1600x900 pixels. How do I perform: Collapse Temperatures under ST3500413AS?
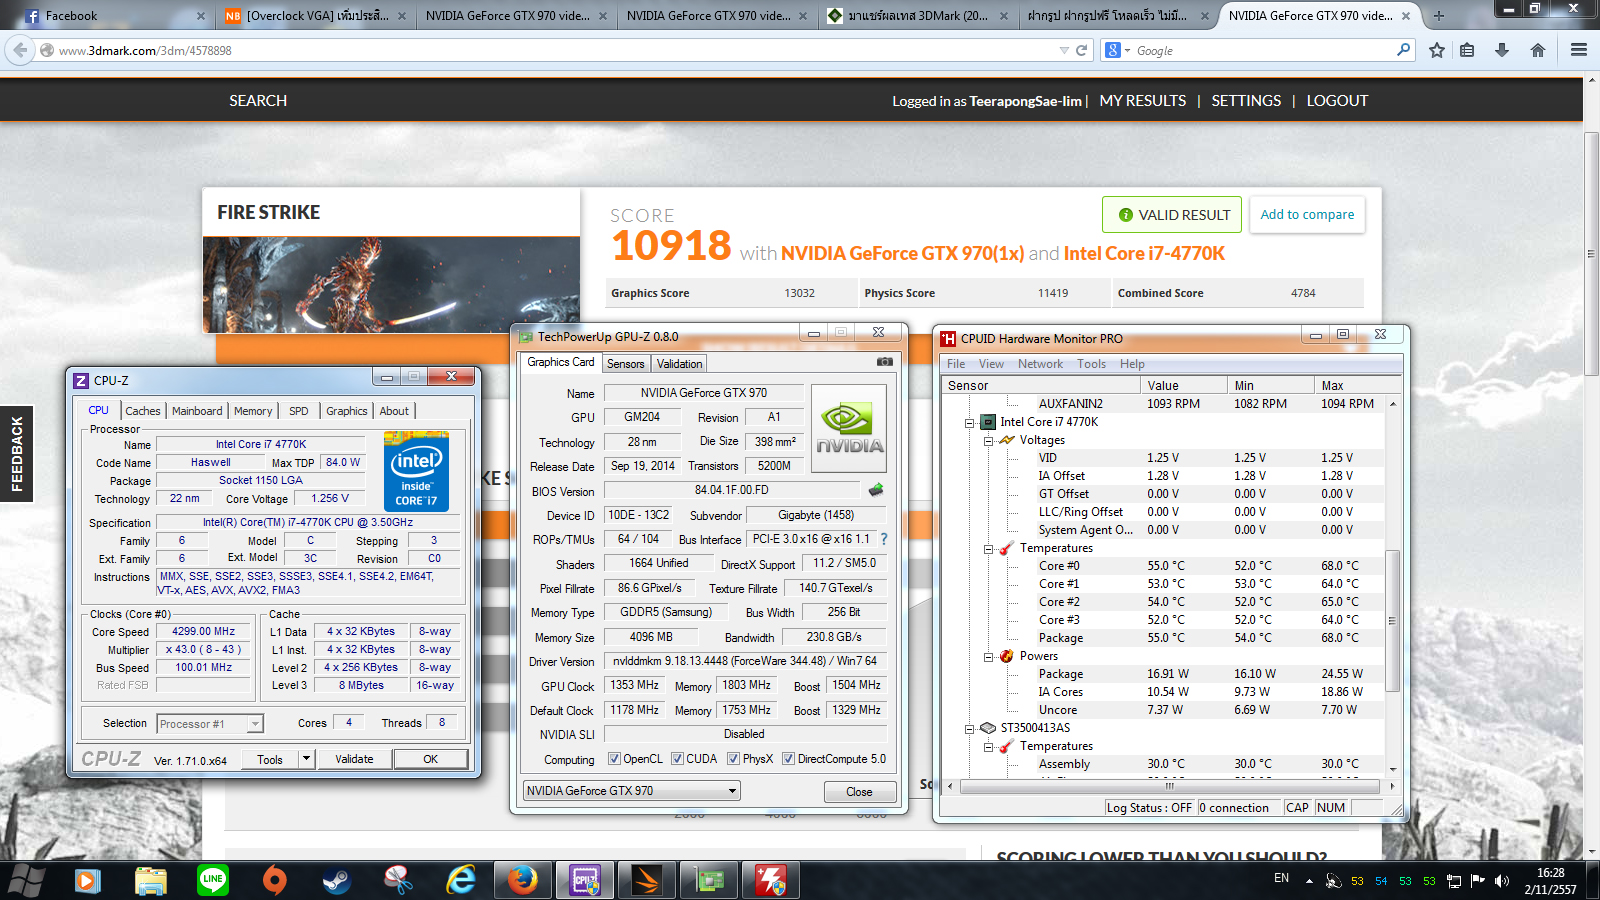click(987, 746)
